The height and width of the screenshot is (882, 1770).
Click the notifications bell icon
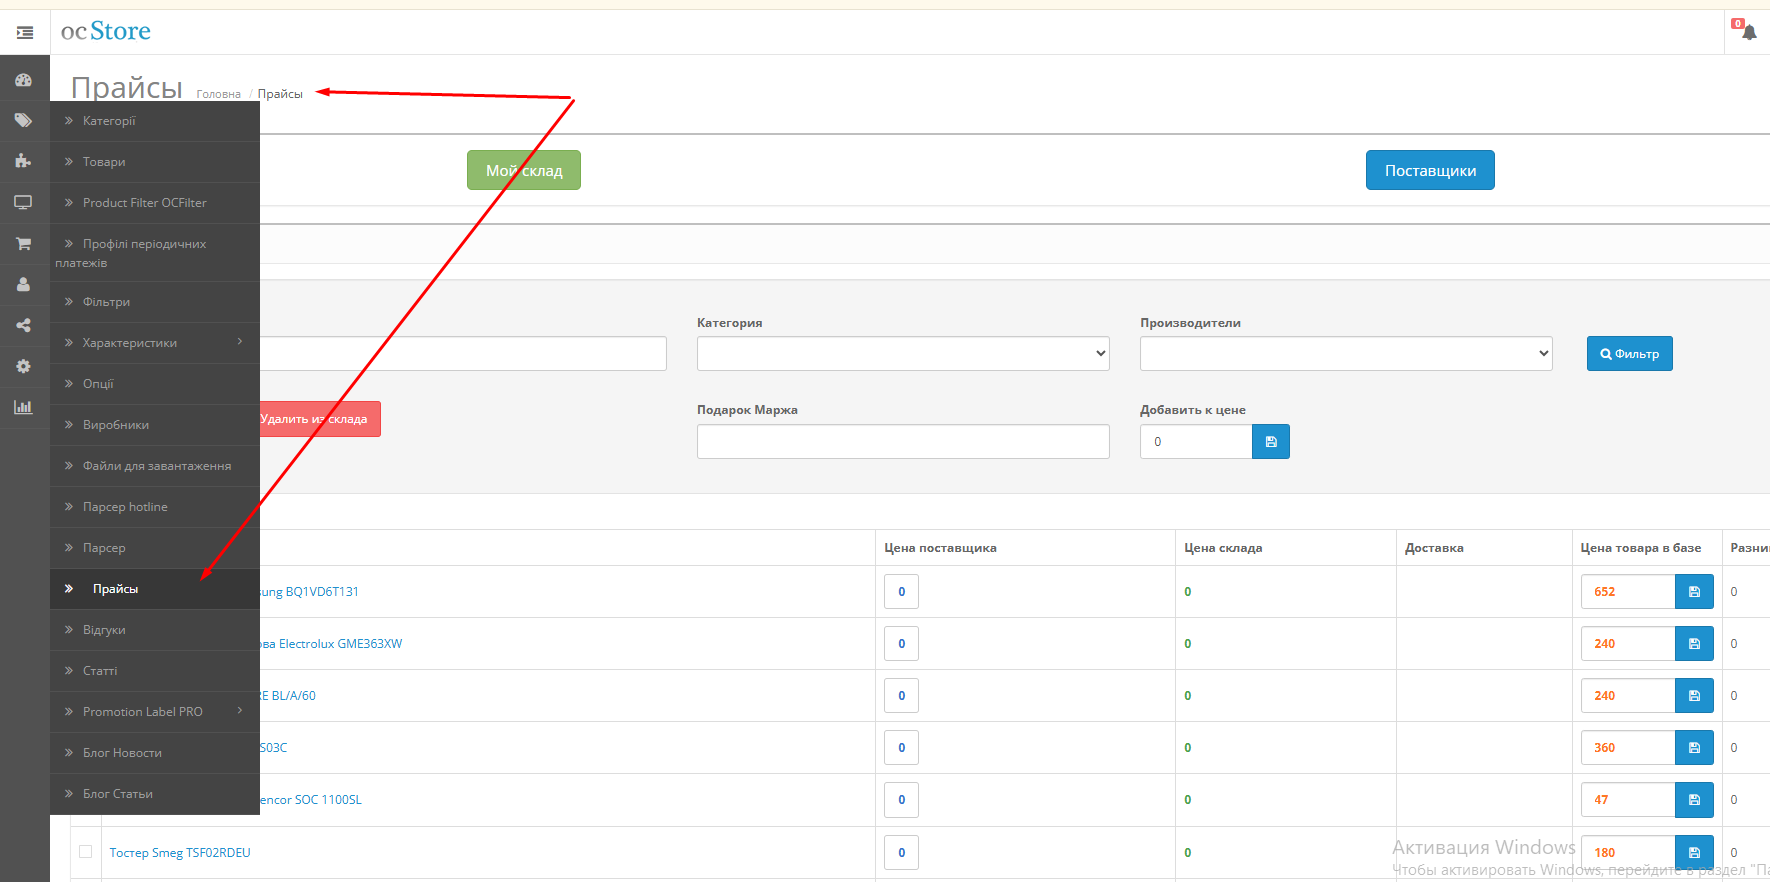click(x=1748, y=32)
